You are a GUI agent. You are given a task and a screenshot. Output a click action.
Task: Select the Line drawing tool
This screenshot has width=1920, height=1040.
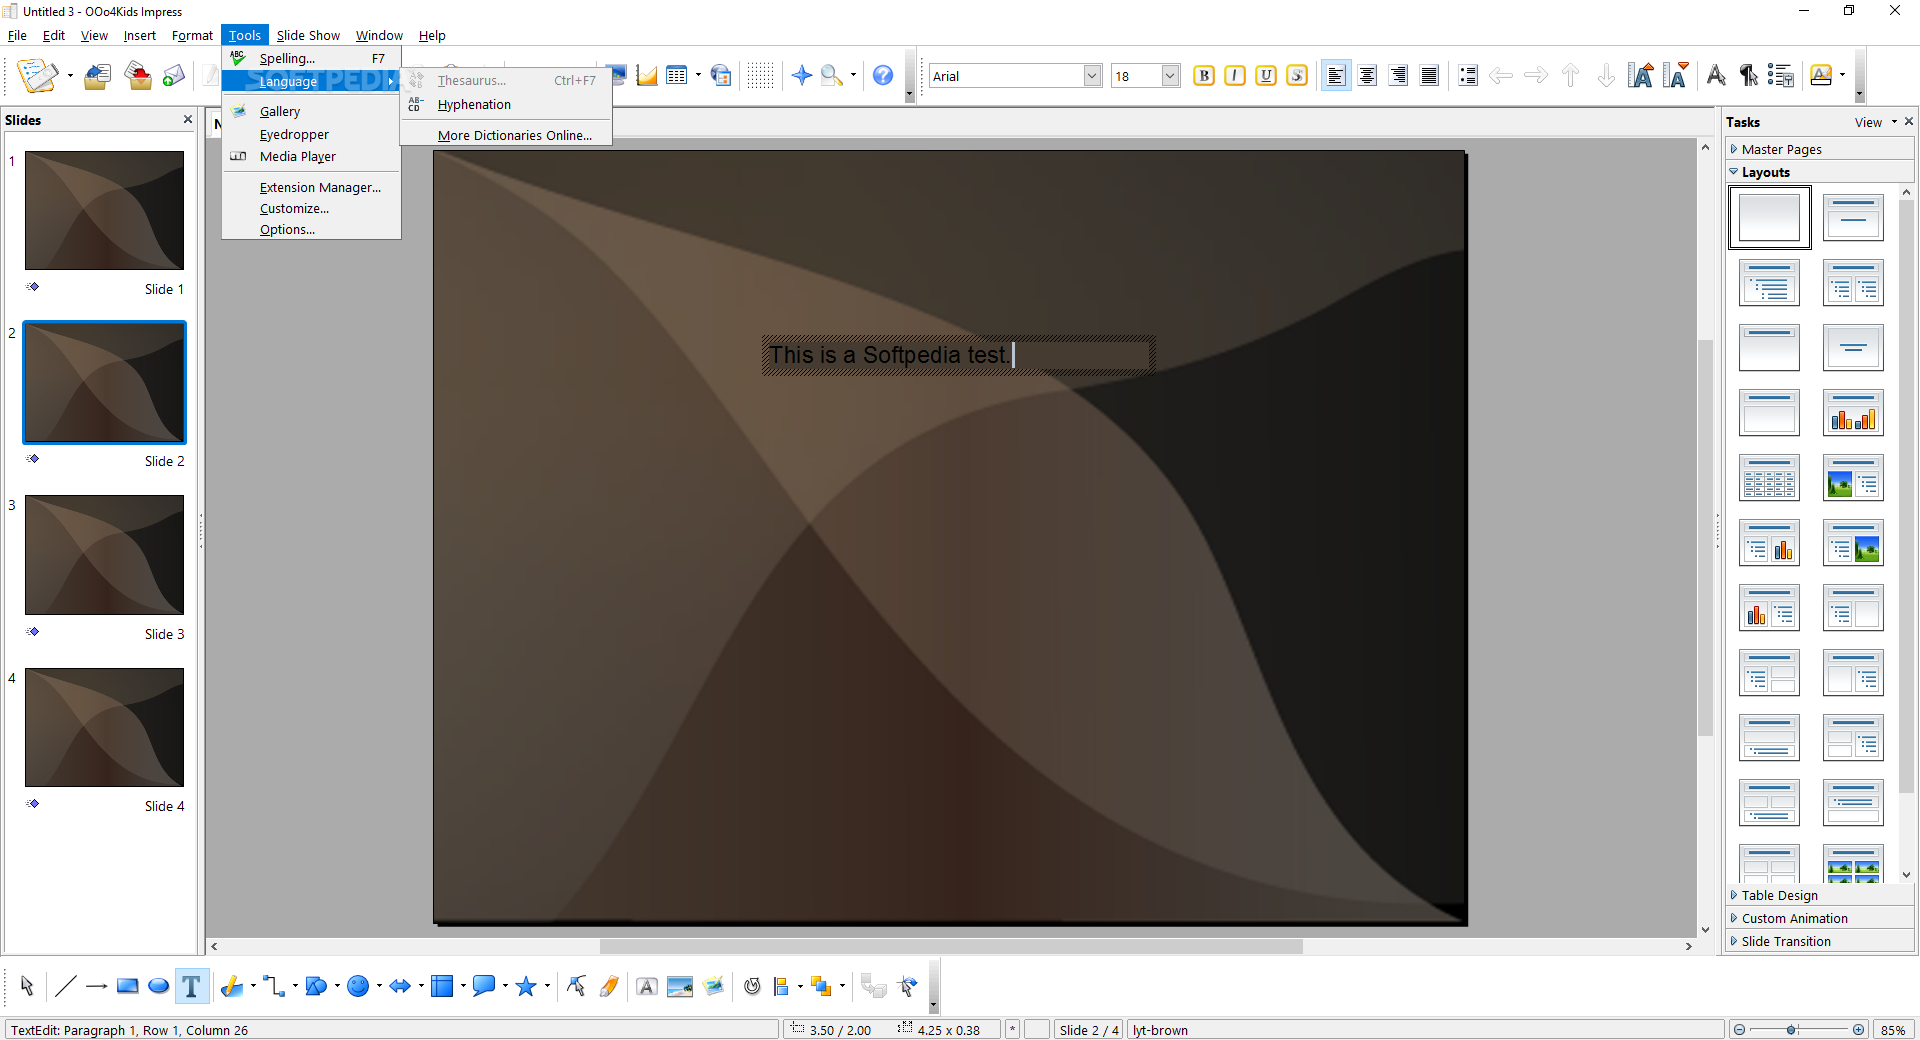(65, 987)
